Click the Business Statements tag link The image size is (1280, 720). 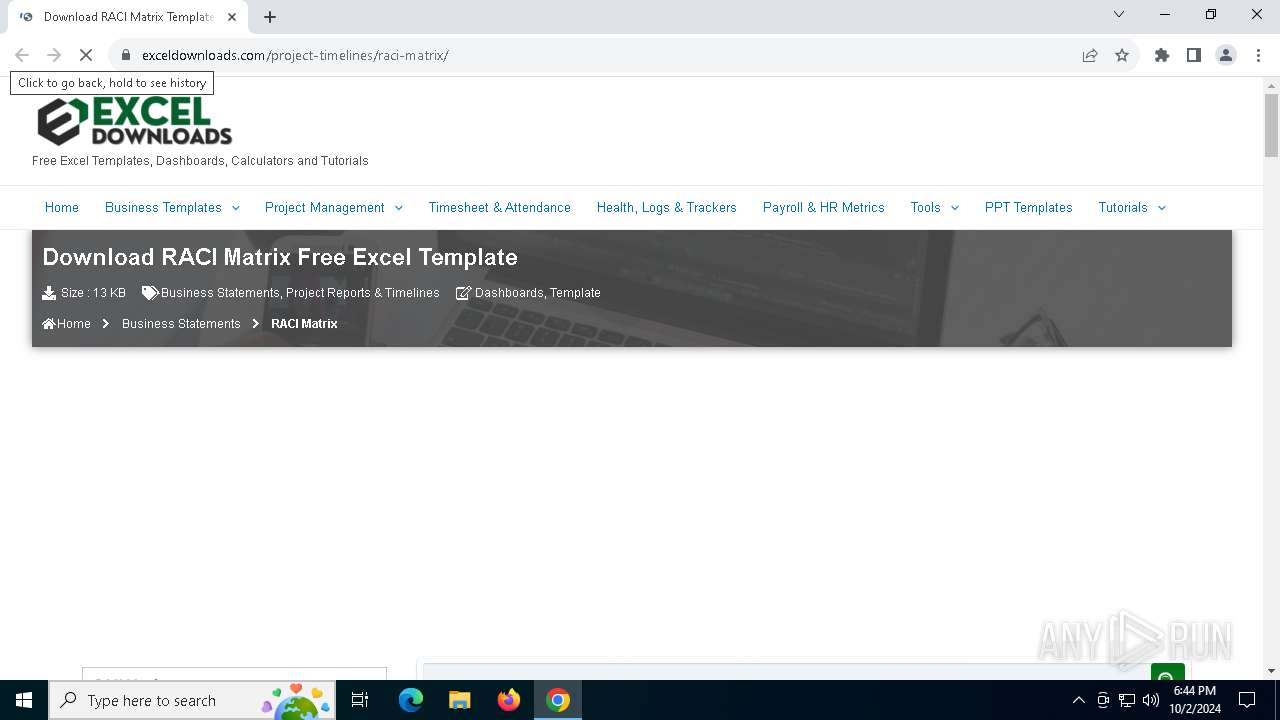coord(220,293)
